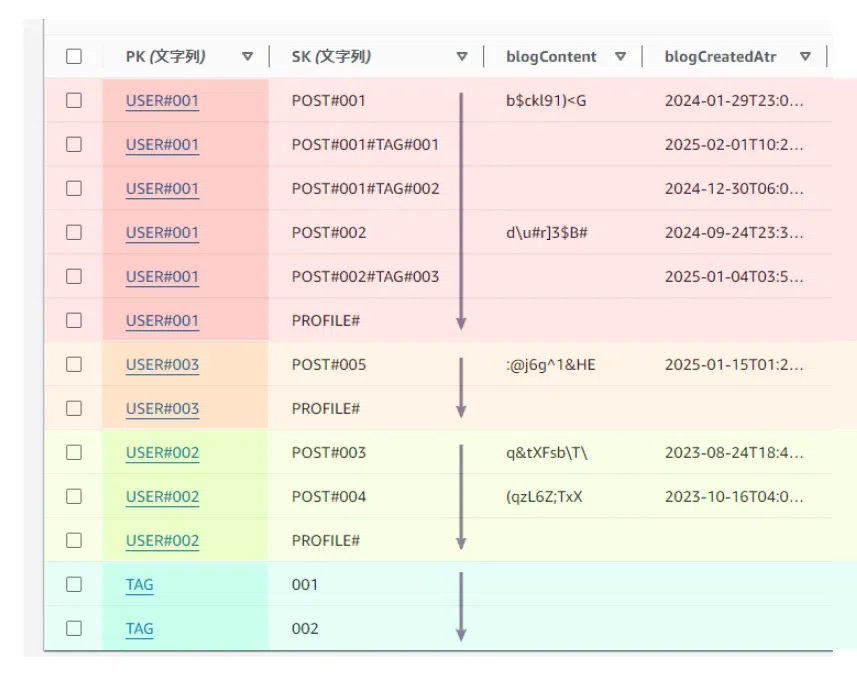Select the POST#003 sort key cell
This screenshot has height=677, width=857.
tap(328, 452)
